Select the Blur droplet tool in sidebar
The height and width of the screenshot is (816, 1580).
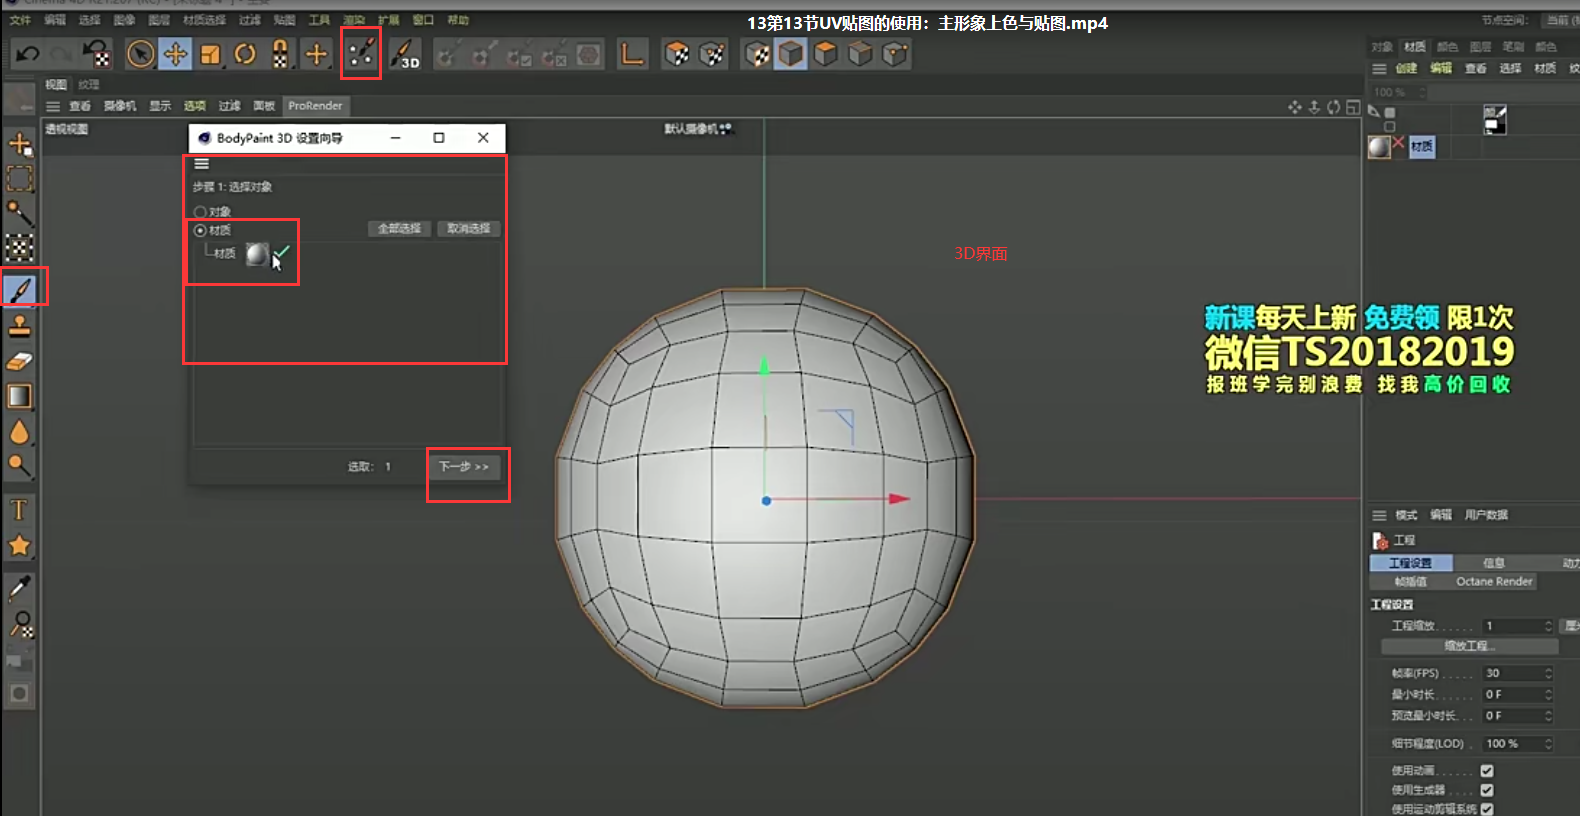pyautogui.click(x=20, y=432)
